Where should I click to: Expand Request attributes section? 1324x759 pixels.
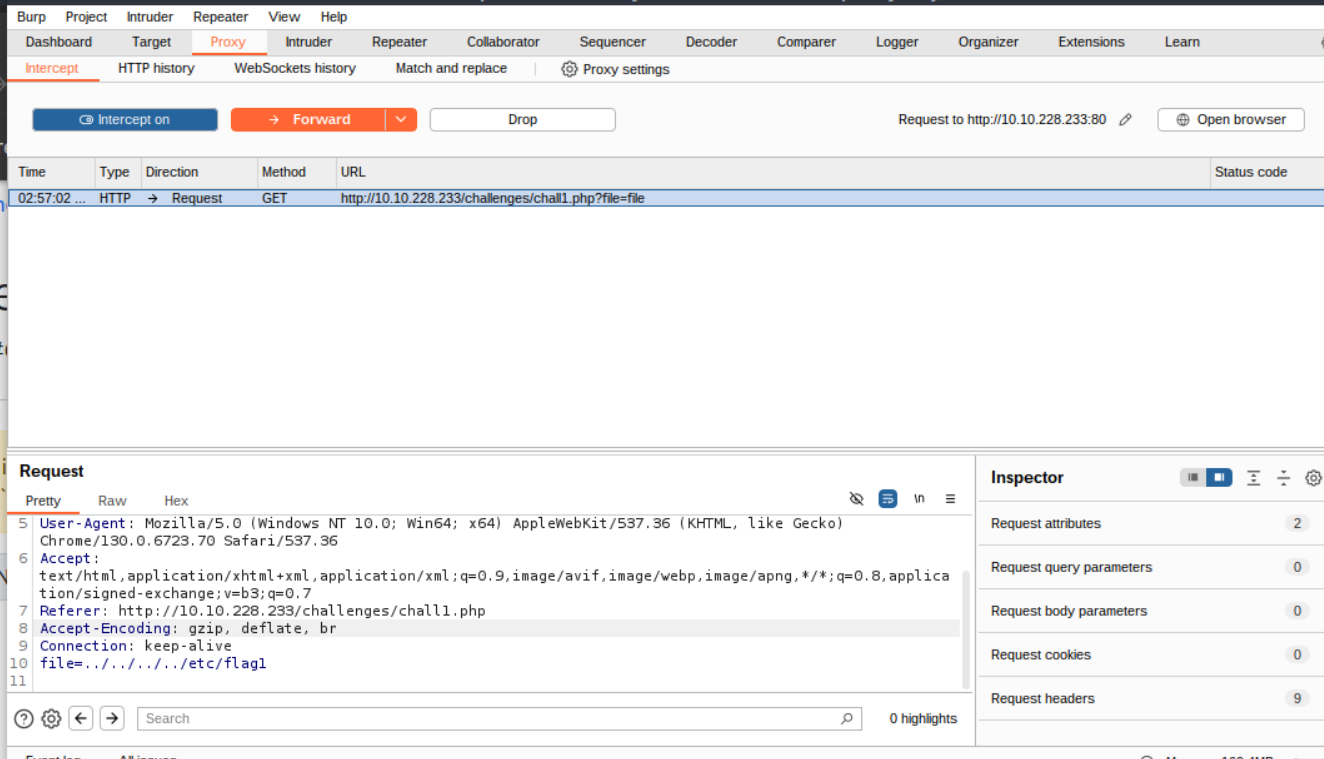coord(1150,523)
